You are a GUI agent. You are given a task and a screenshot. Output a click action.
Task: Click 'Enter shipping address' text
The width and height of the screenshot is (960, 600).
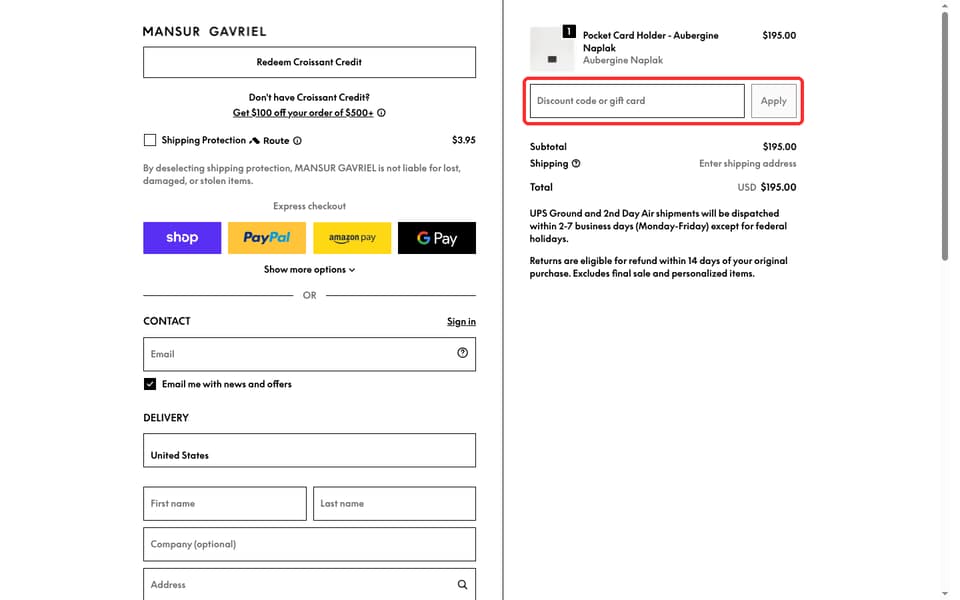(748, 163)
